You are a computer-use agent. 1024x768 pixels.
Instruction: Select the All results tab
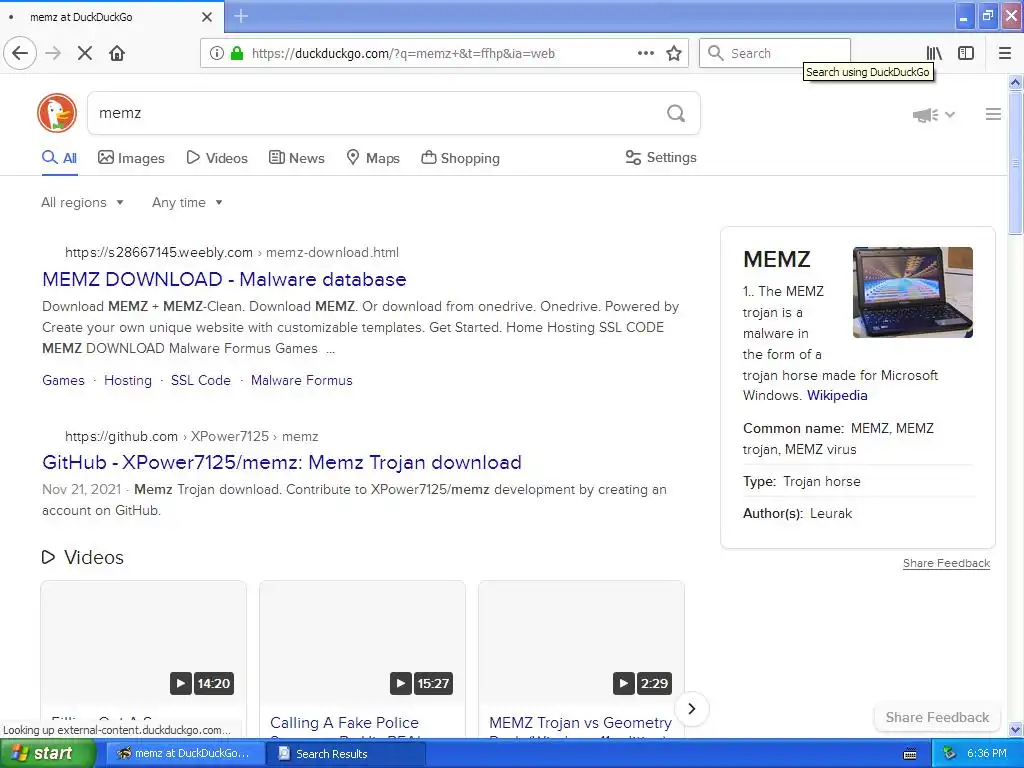pyautogui.click(x=59, y=158)
